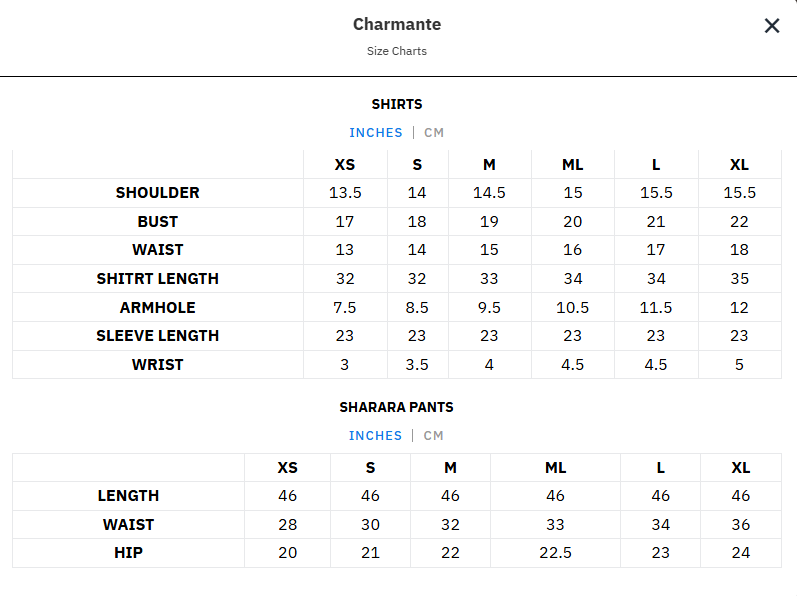This screenshot has width=797, height=596.
Task: Click the SLEEVE LENGTH row label
Action: coord(158,336)
